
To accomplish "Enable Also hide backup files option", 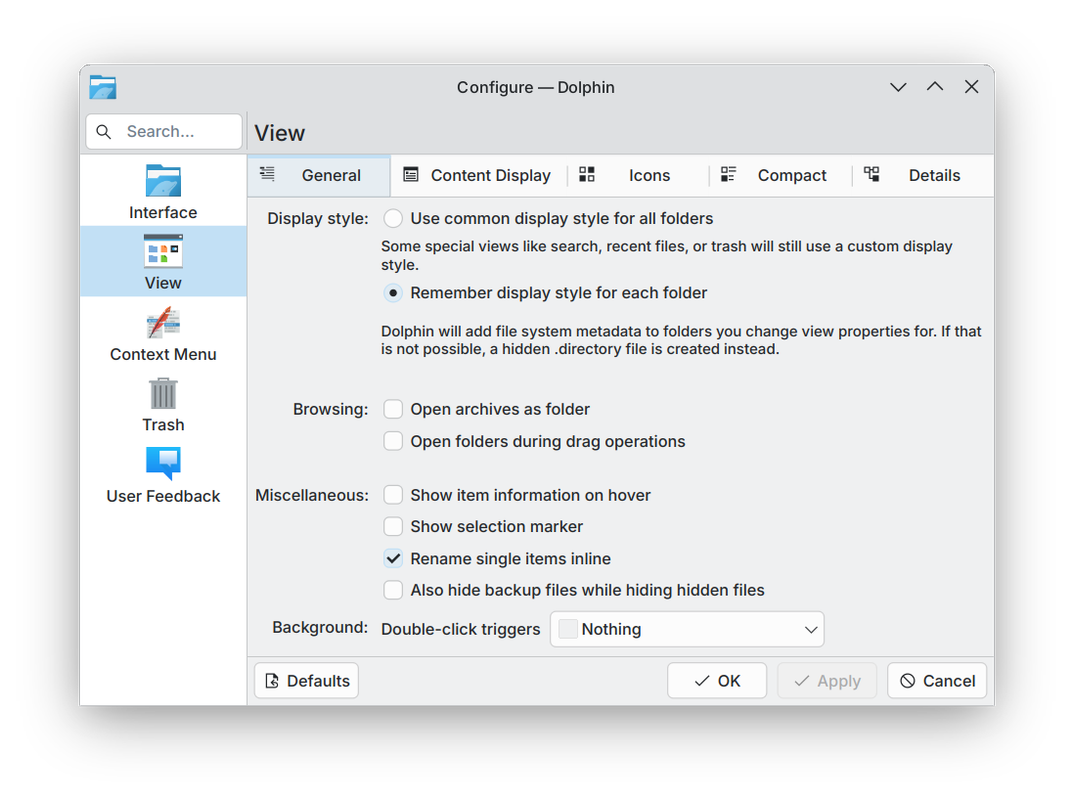I will pyautogui.click(x=574, y=590).
